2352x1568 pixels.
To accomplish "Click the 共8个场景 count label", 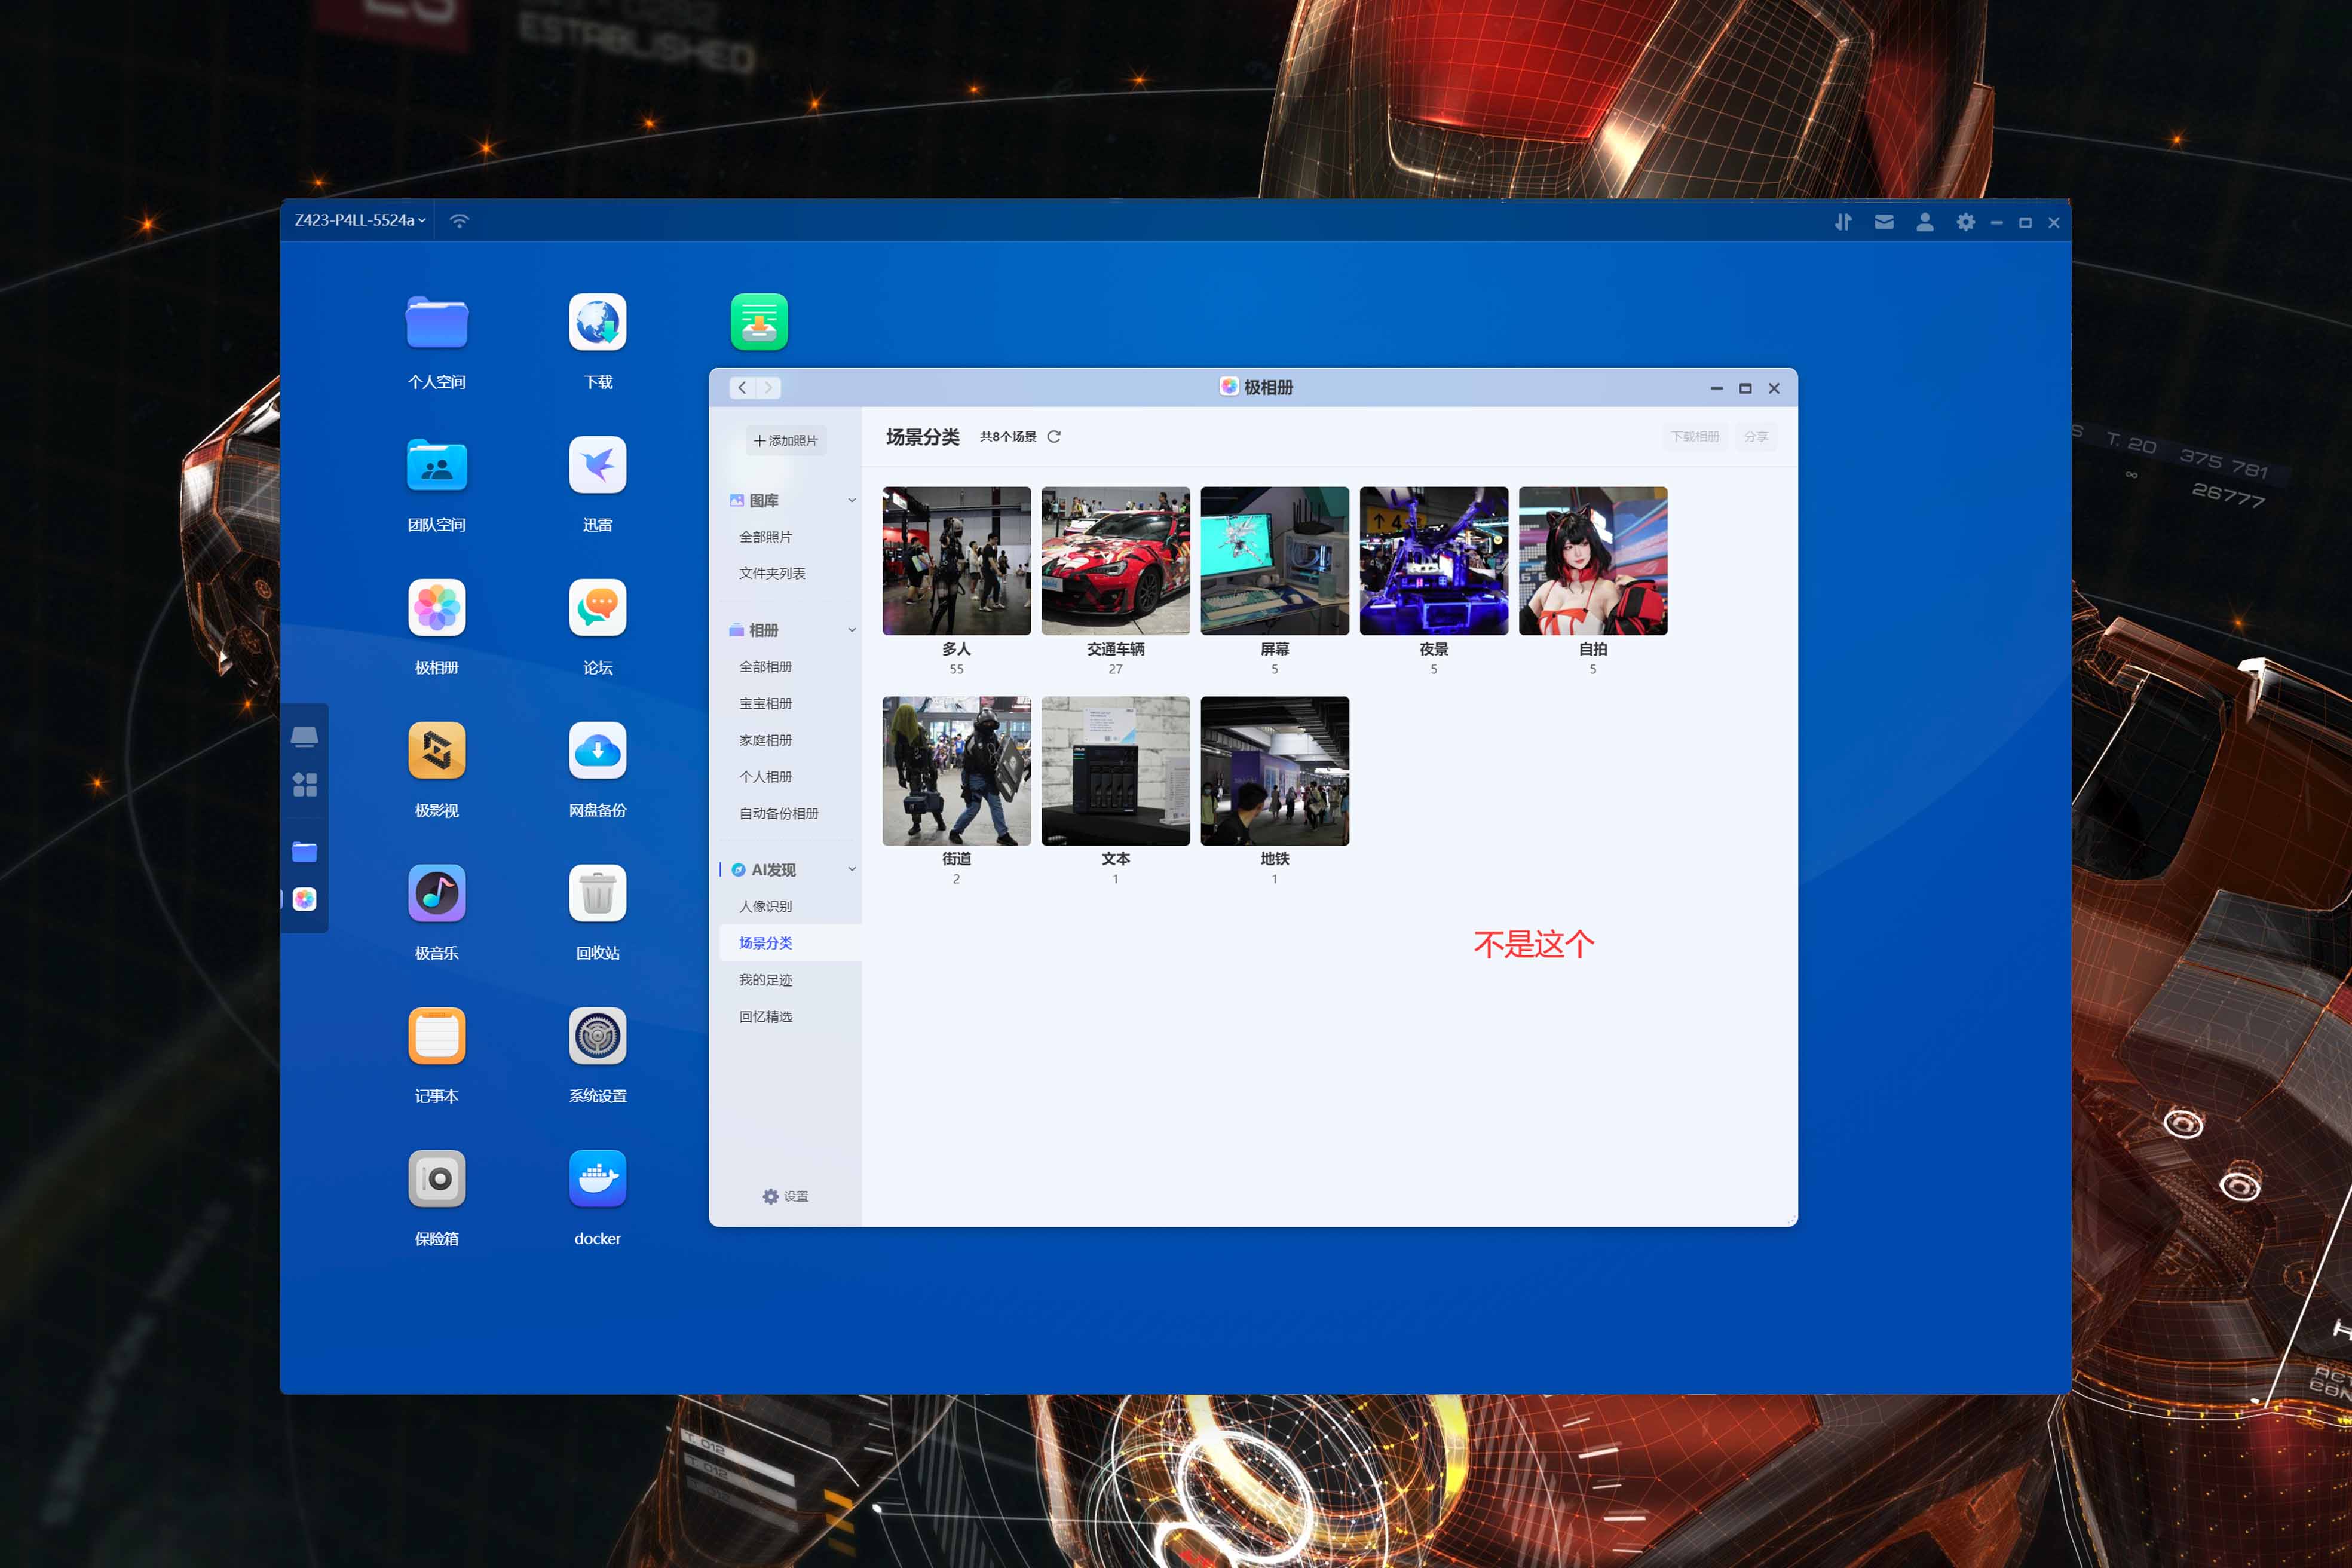I will click(x=1008, y=437).
